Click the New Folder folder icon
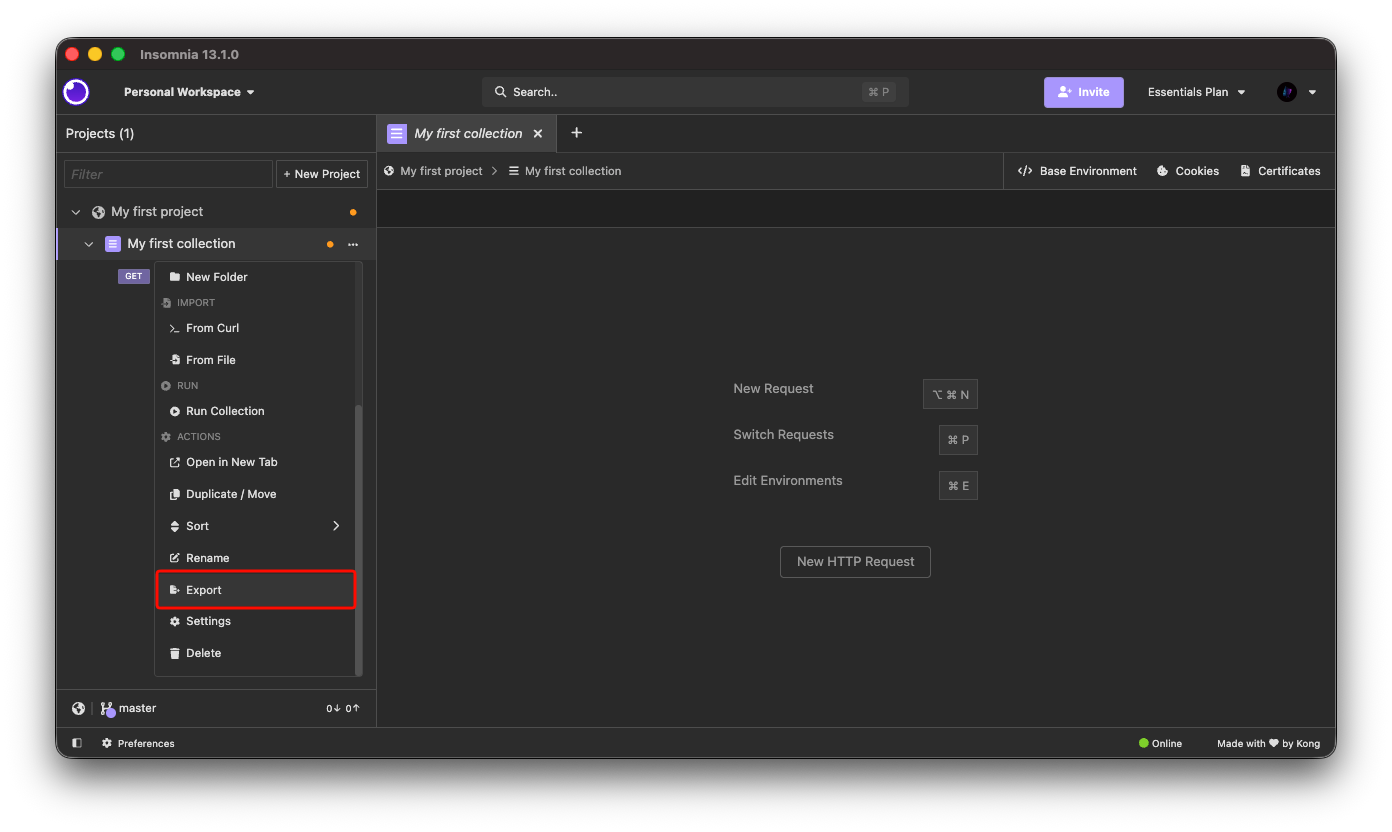 coord(175,277)
